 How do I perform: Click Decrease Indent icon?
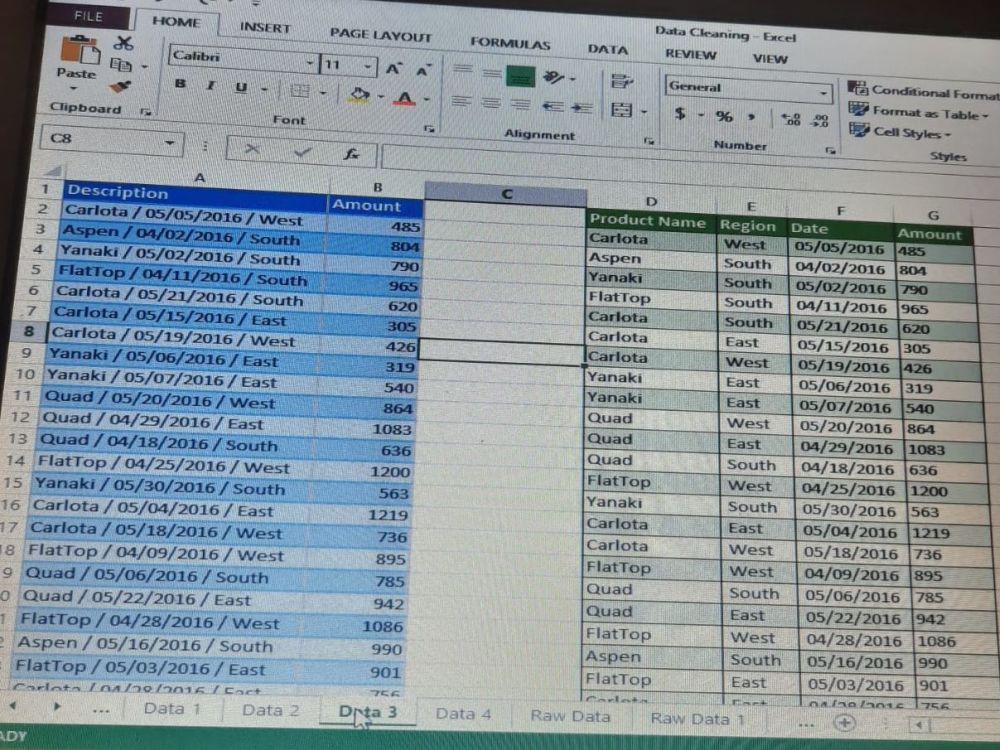coord(552,107)
